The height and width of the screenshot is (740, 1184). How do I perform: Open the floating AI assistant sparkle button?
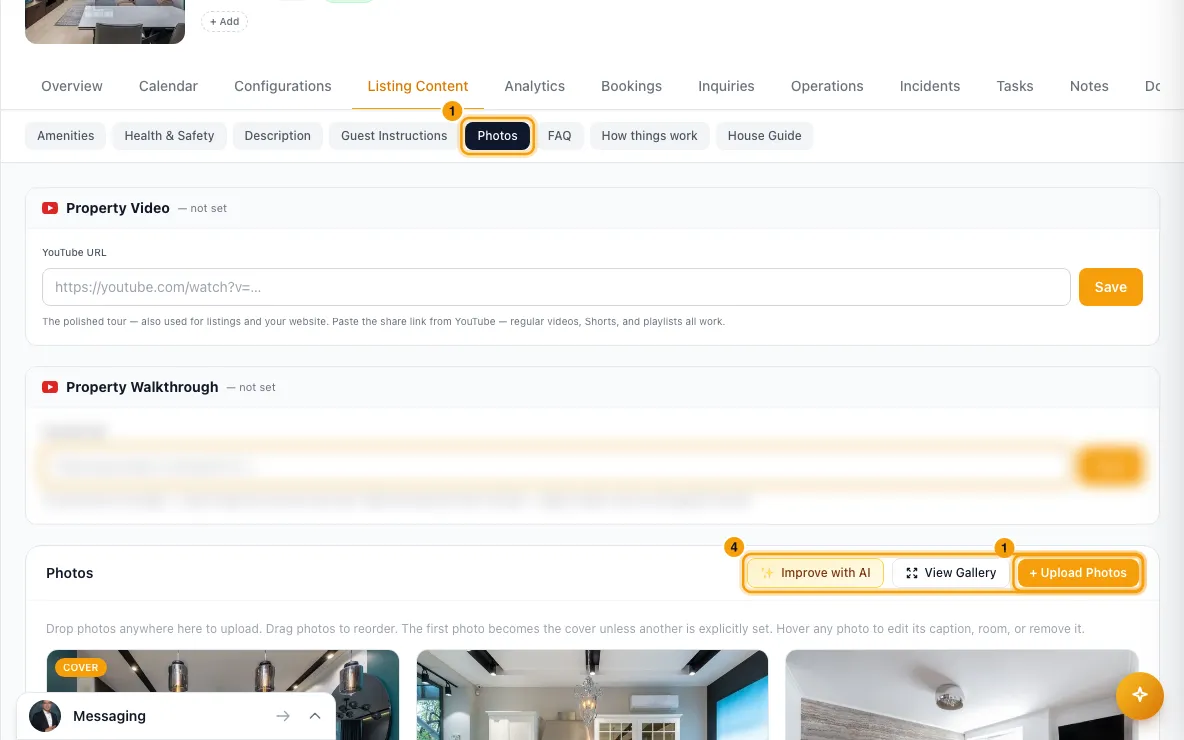pos(1139,695)
